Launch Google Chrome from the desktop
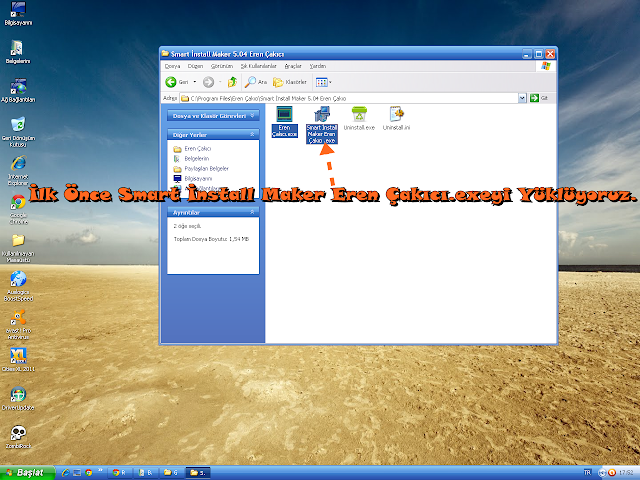This screenshot has height=480, width=640. click(x=18, y=209)
